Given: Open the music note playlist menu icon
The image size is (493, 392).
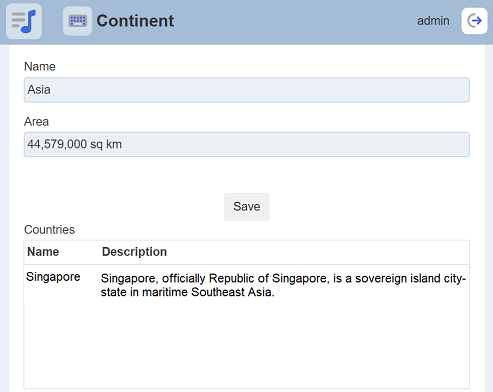Looking at the screenshot, I should point(24,21).
